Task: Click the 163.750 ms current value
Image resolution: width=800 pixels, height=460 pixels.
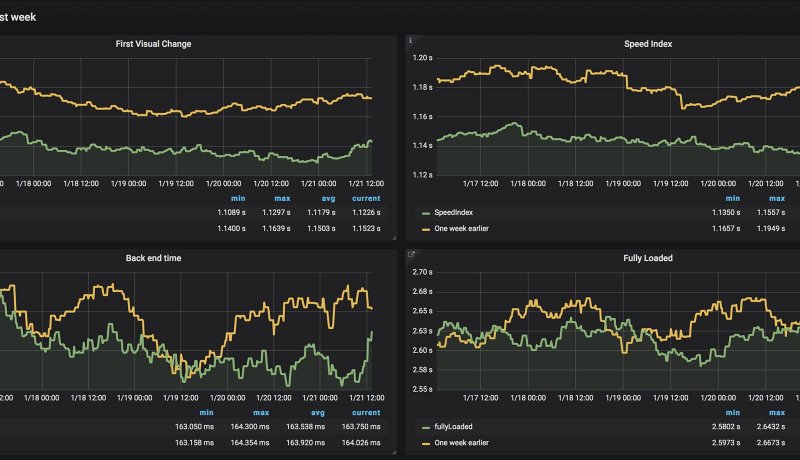Action: tap(361, 427)
